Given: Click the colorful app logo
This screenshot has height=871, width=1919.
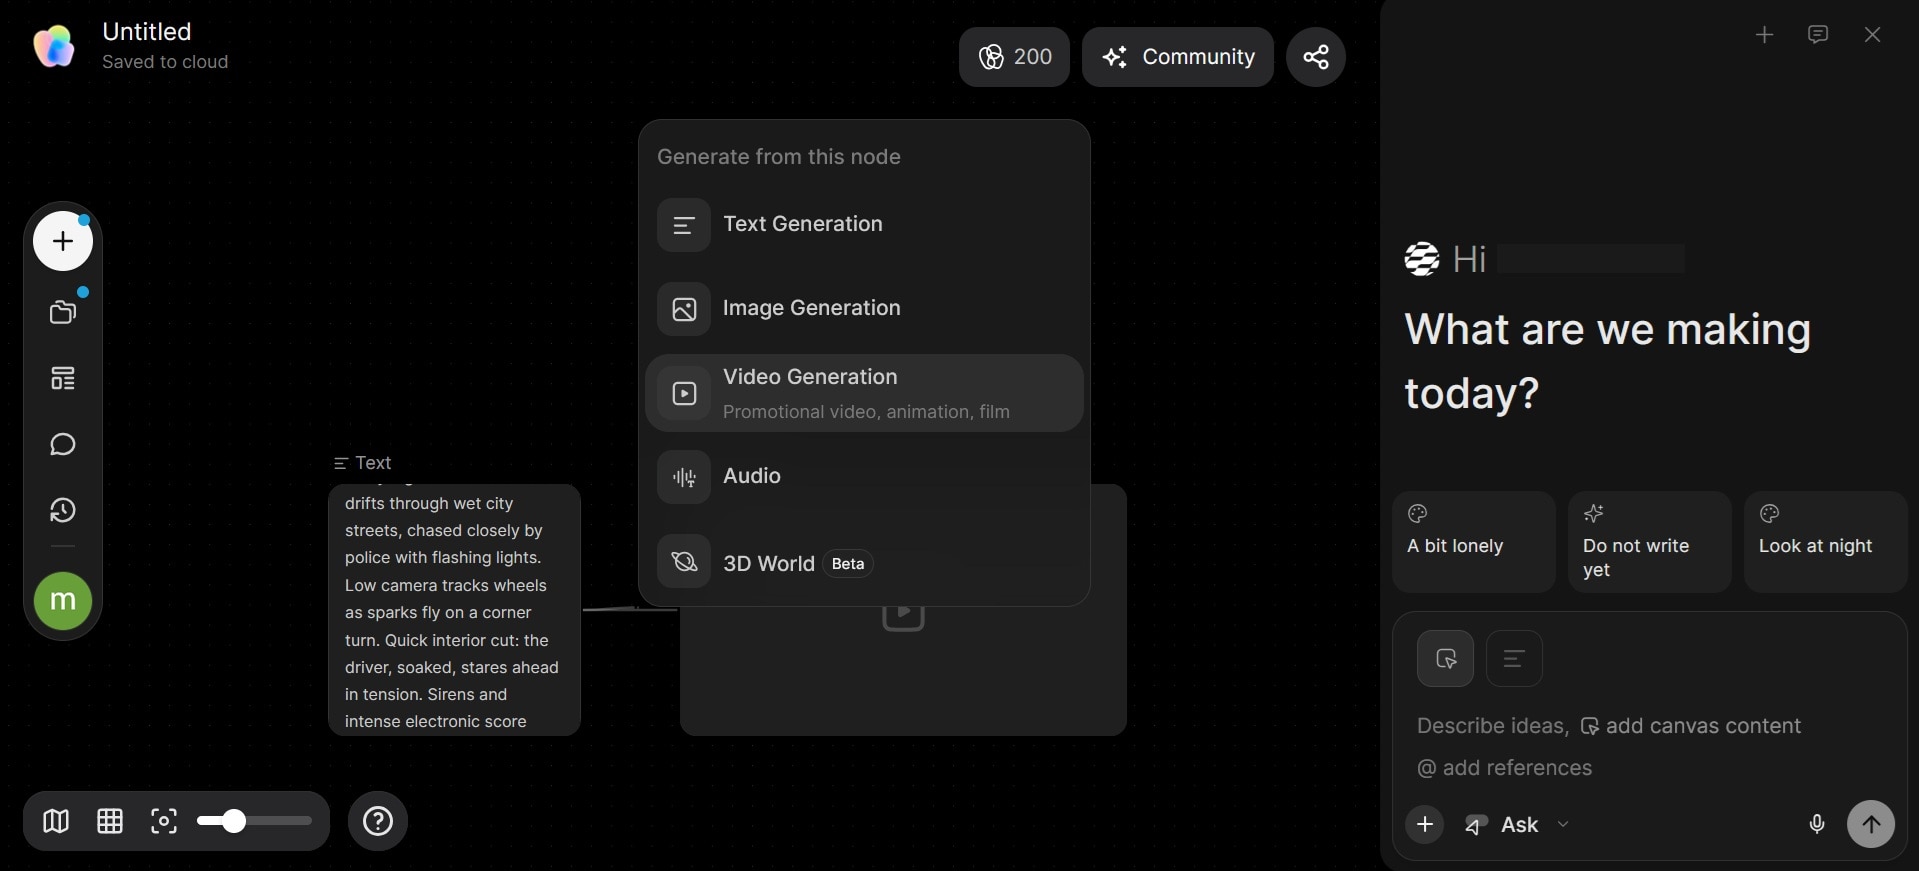Looking at the screenshot, I should 54,46.
